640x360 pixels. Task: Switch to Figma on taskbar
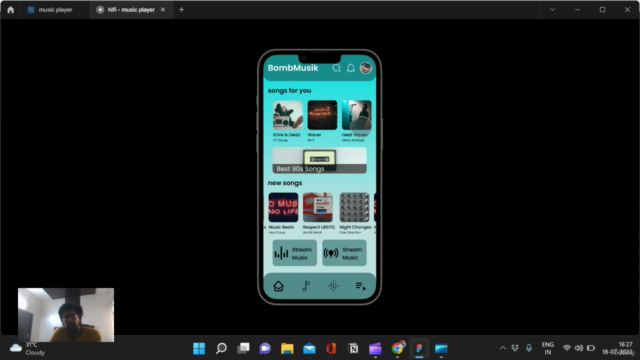tap(419, 348)
